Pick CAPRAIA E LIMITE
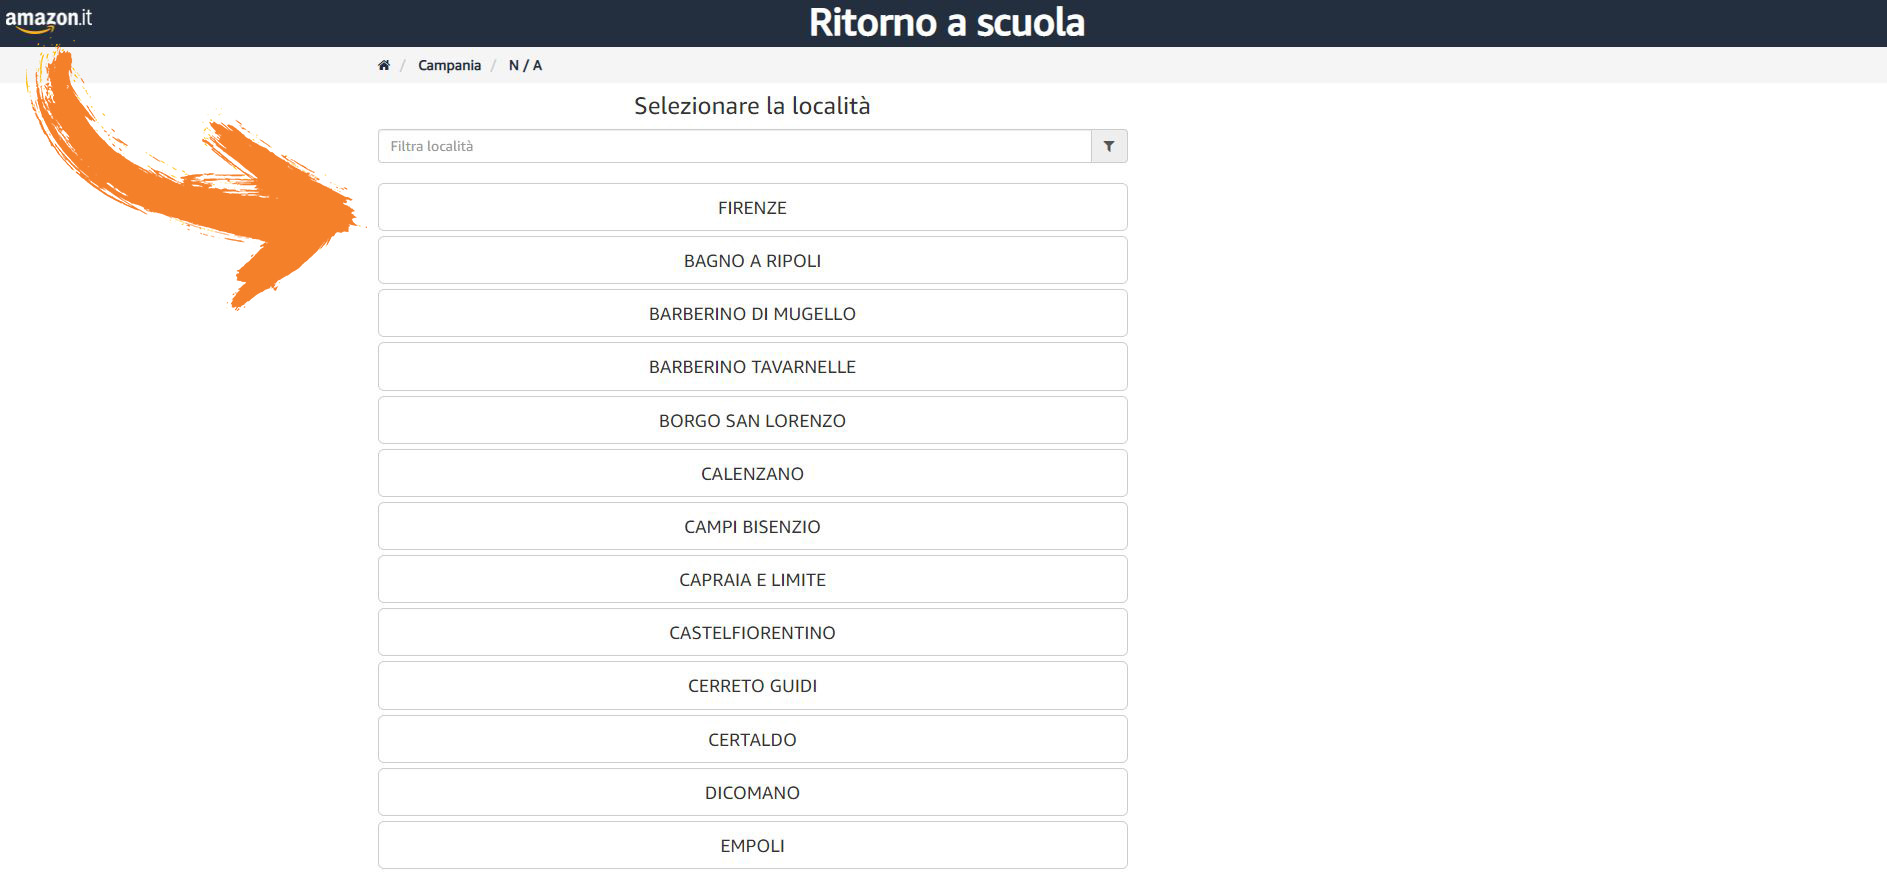 (x=753, y=579)
